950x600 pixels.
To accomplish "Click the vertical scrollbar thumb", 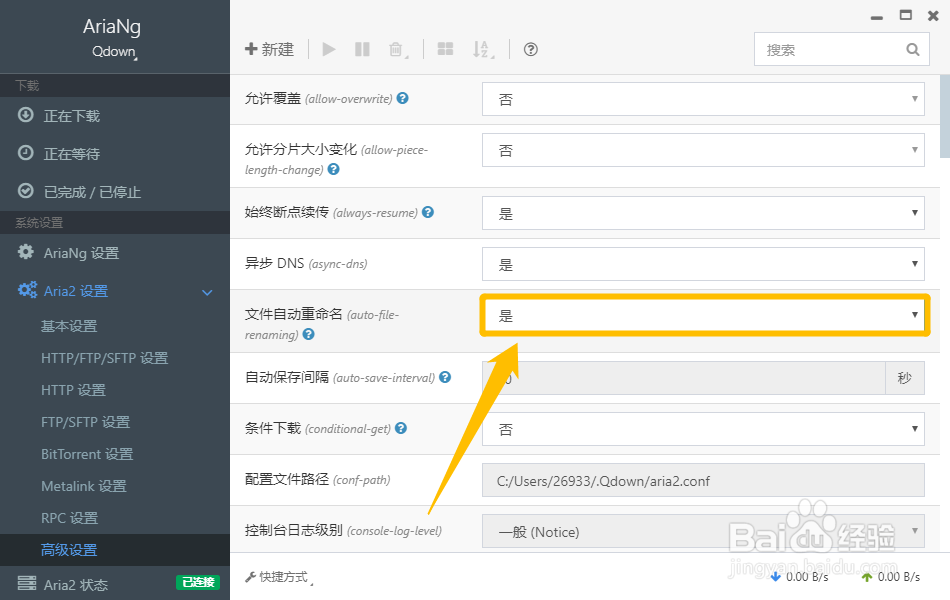I will click(945, 116).
